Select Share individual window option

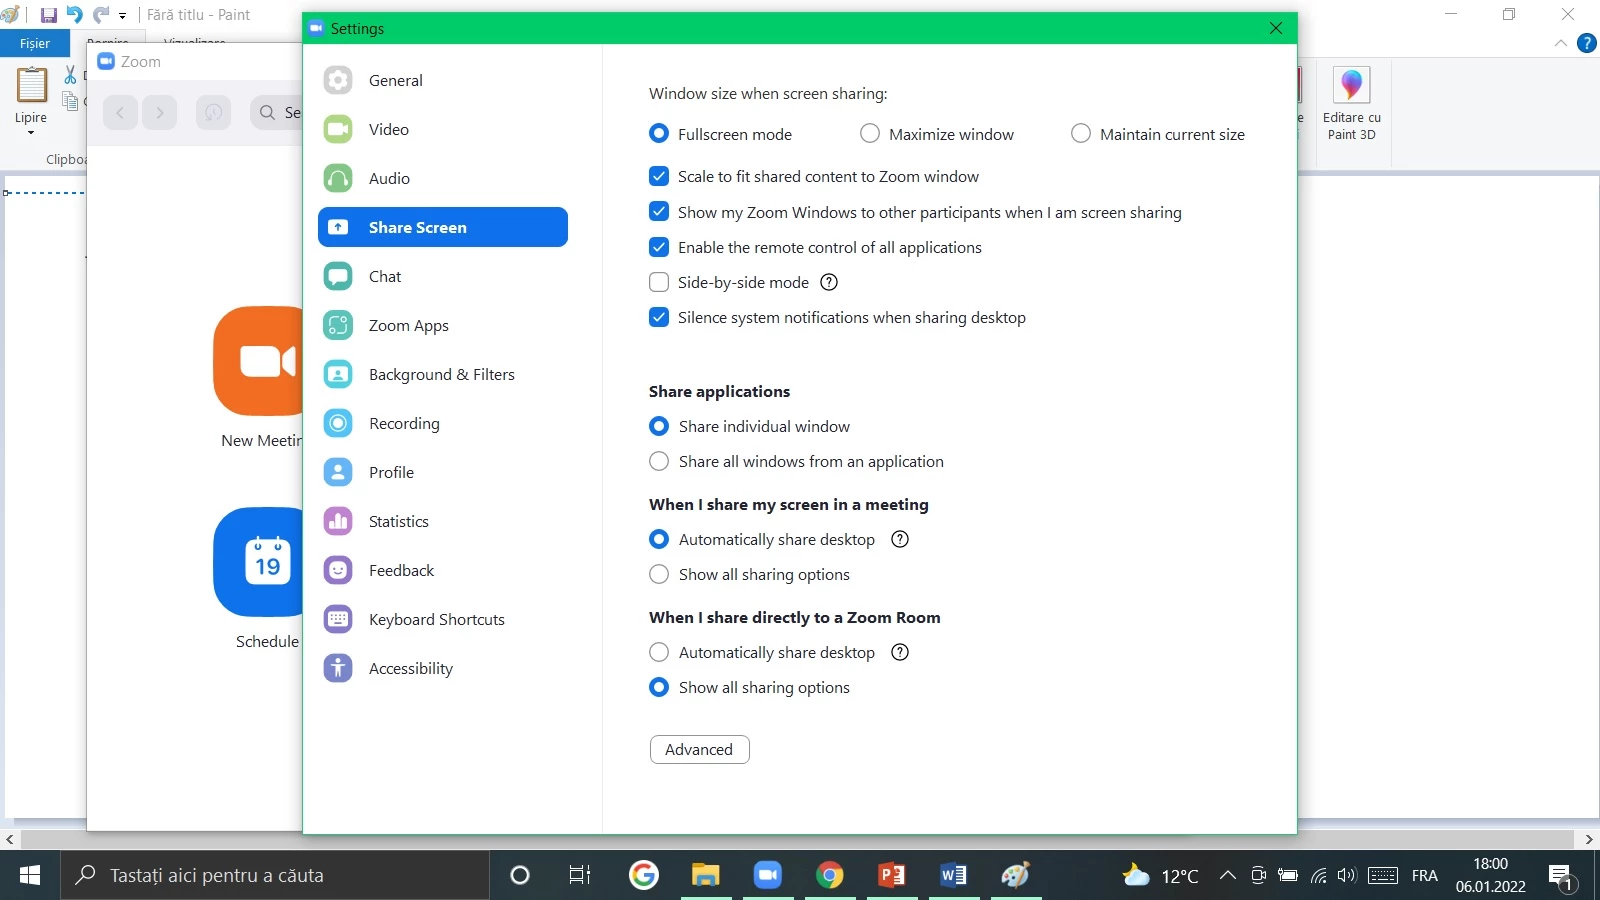pyautogui.click(x=659, y=426)
